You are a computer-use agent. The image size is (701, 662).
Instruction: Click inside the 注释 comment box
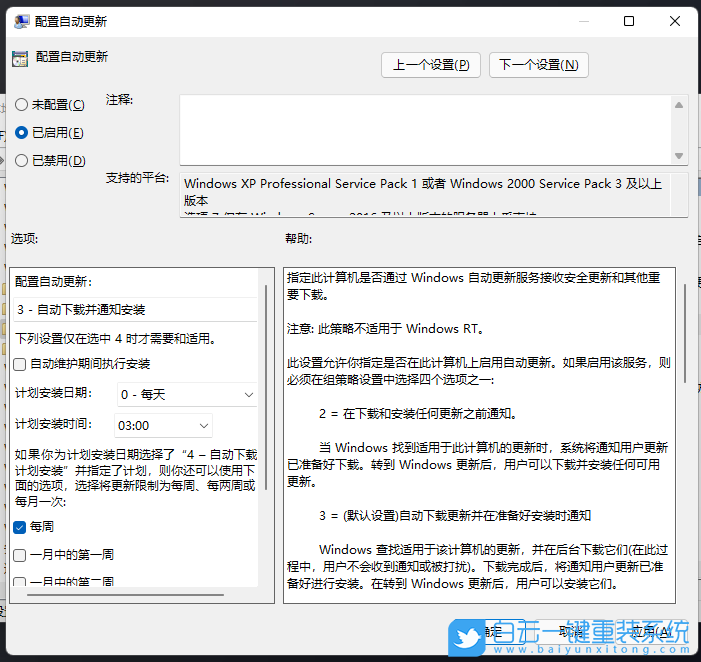[x=425, y=130]
